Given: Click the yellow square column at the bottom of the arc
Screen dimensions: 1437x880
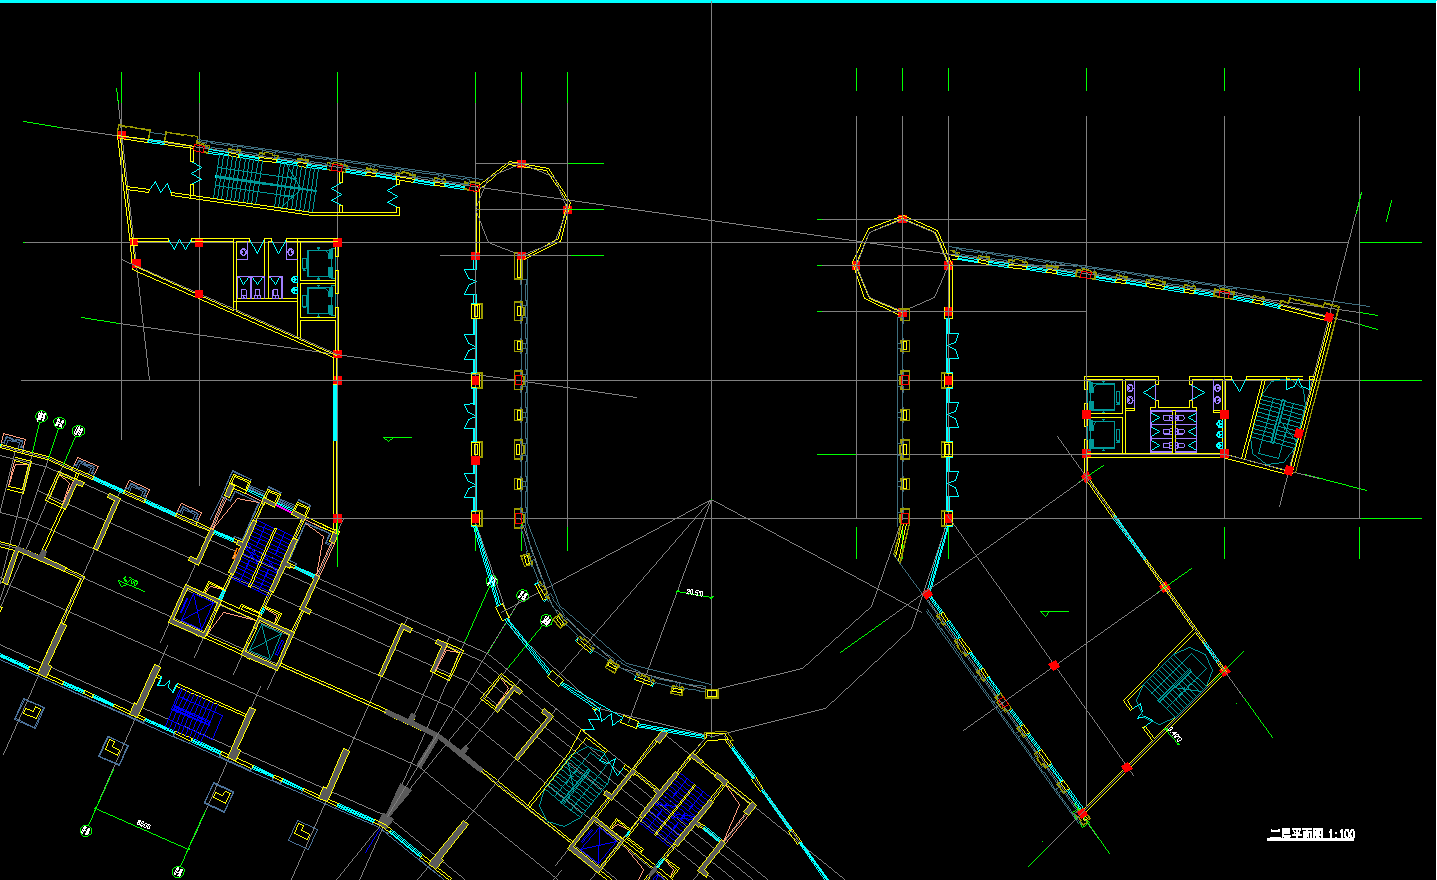Looking at the screenshot, I should pyautogui.click(x=712, y=693).
